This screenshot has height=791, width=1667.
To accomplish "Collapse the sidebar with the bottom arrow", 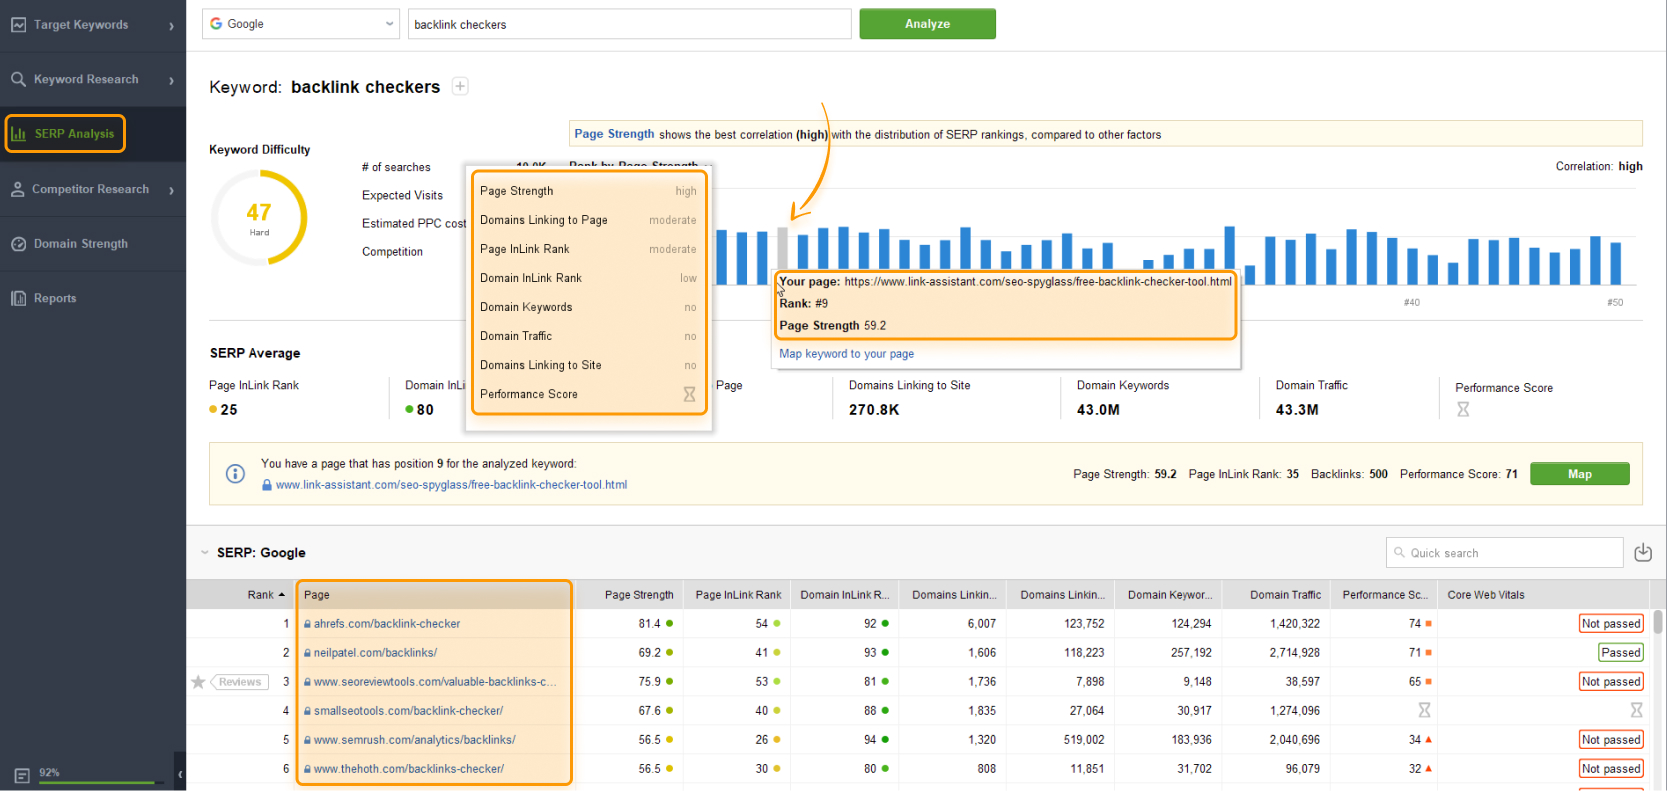I will point(180,774).
